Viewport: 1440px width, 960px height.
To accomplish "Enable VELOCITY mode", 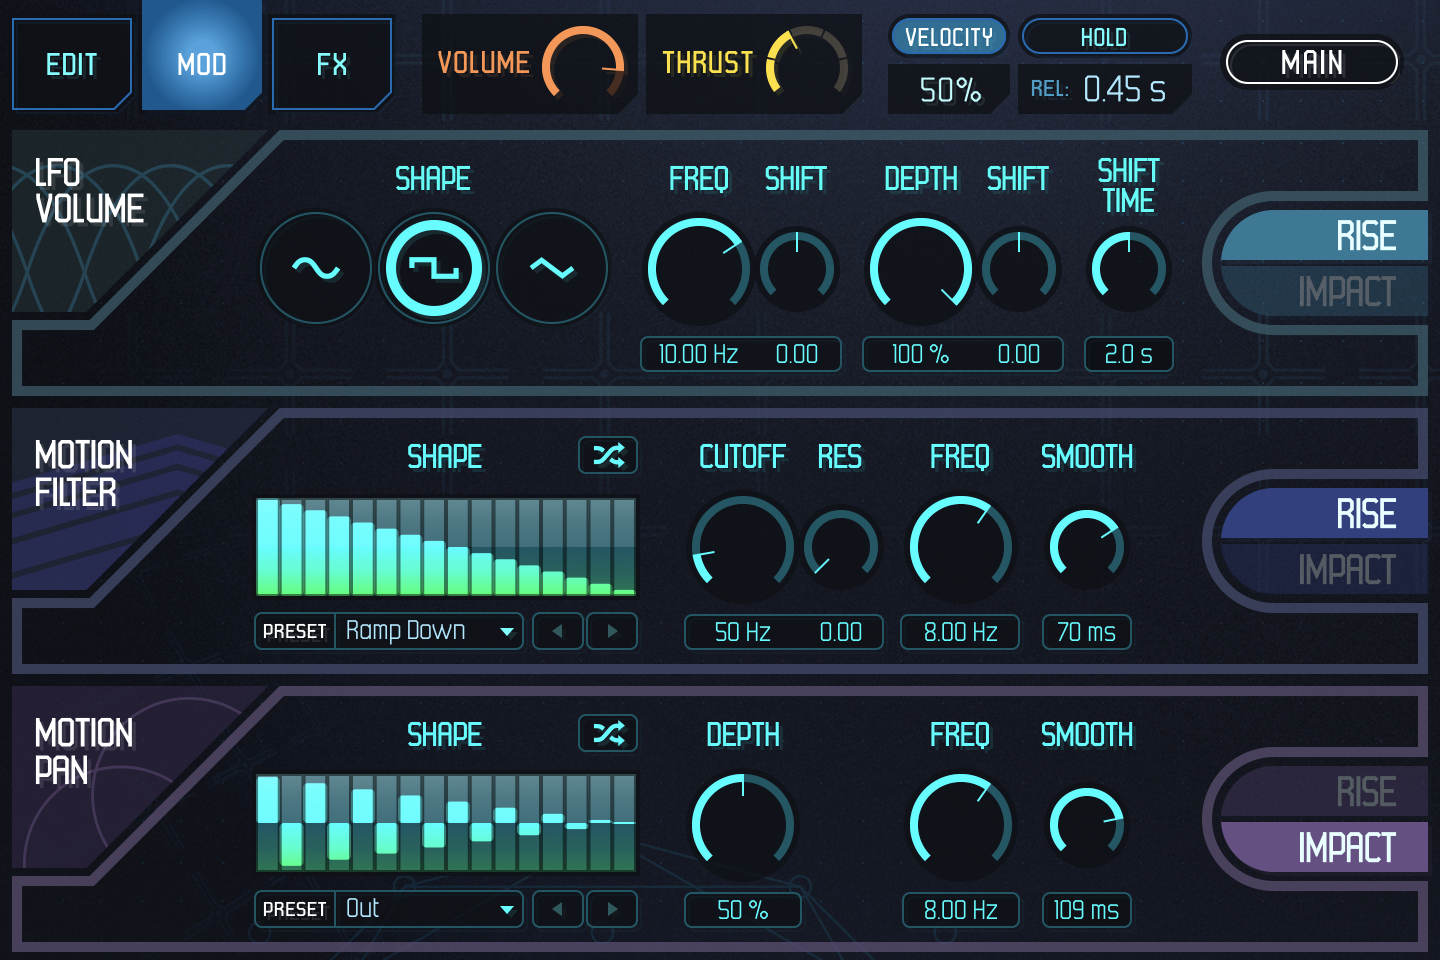I will [948, 36].
